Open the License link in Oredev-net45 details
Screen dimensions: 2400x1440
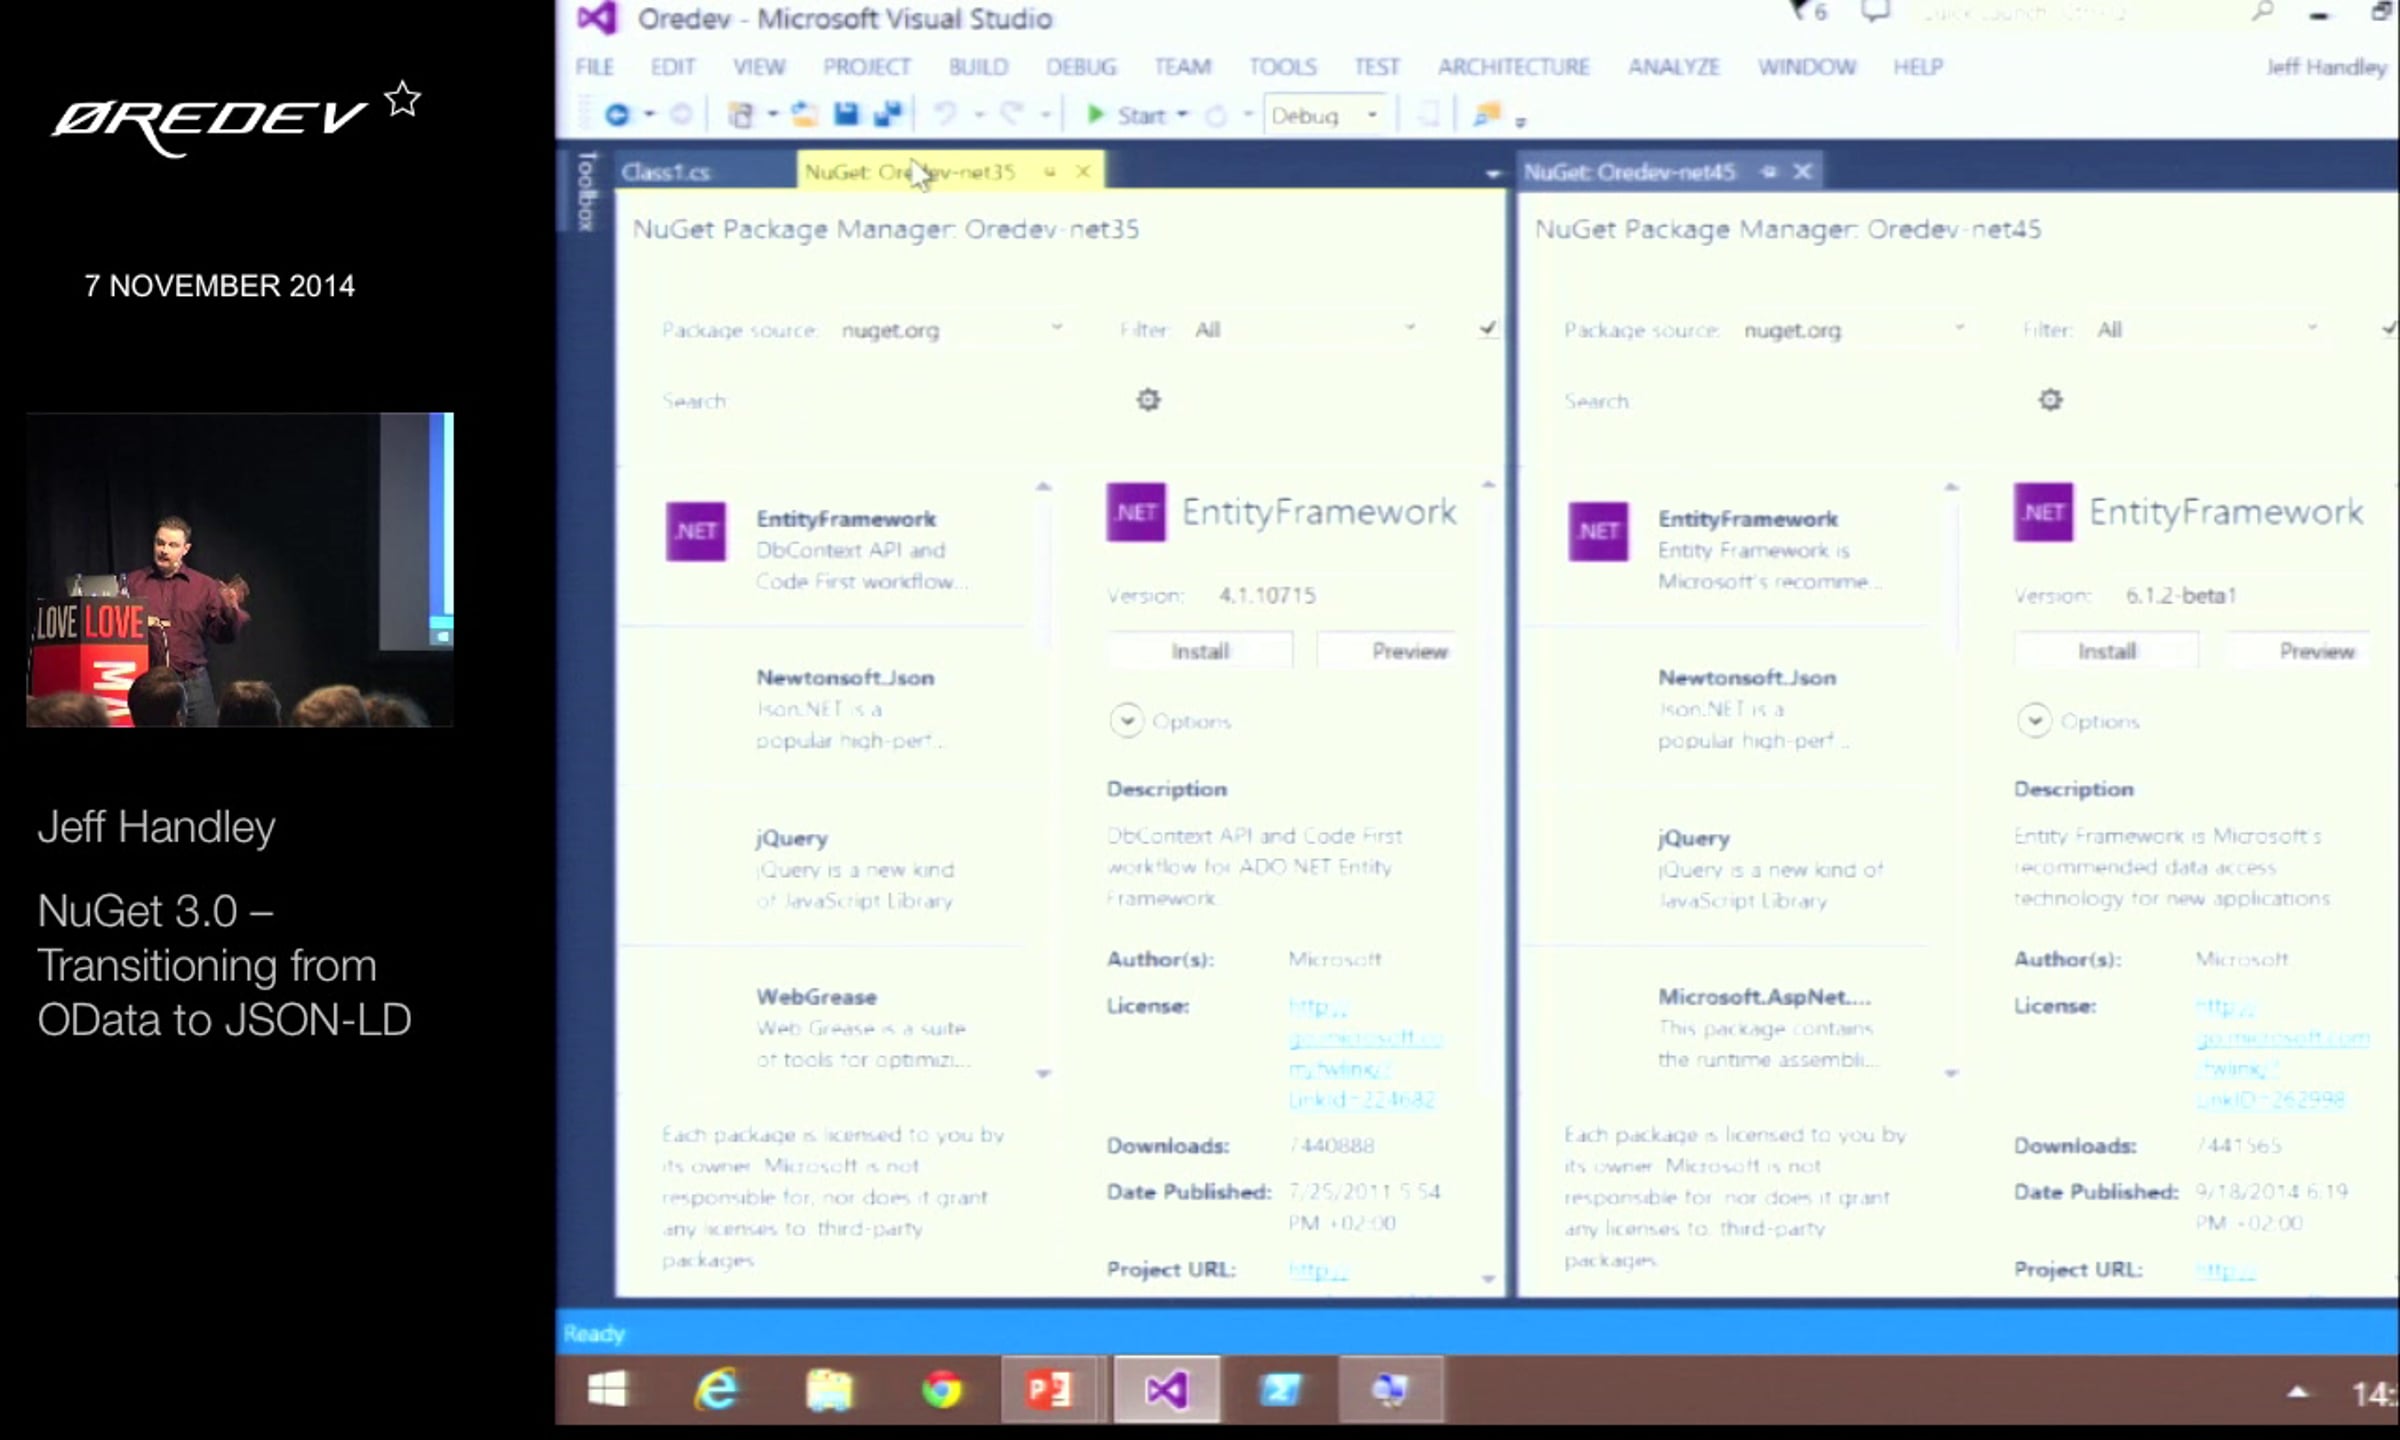click(2282, 1053)
